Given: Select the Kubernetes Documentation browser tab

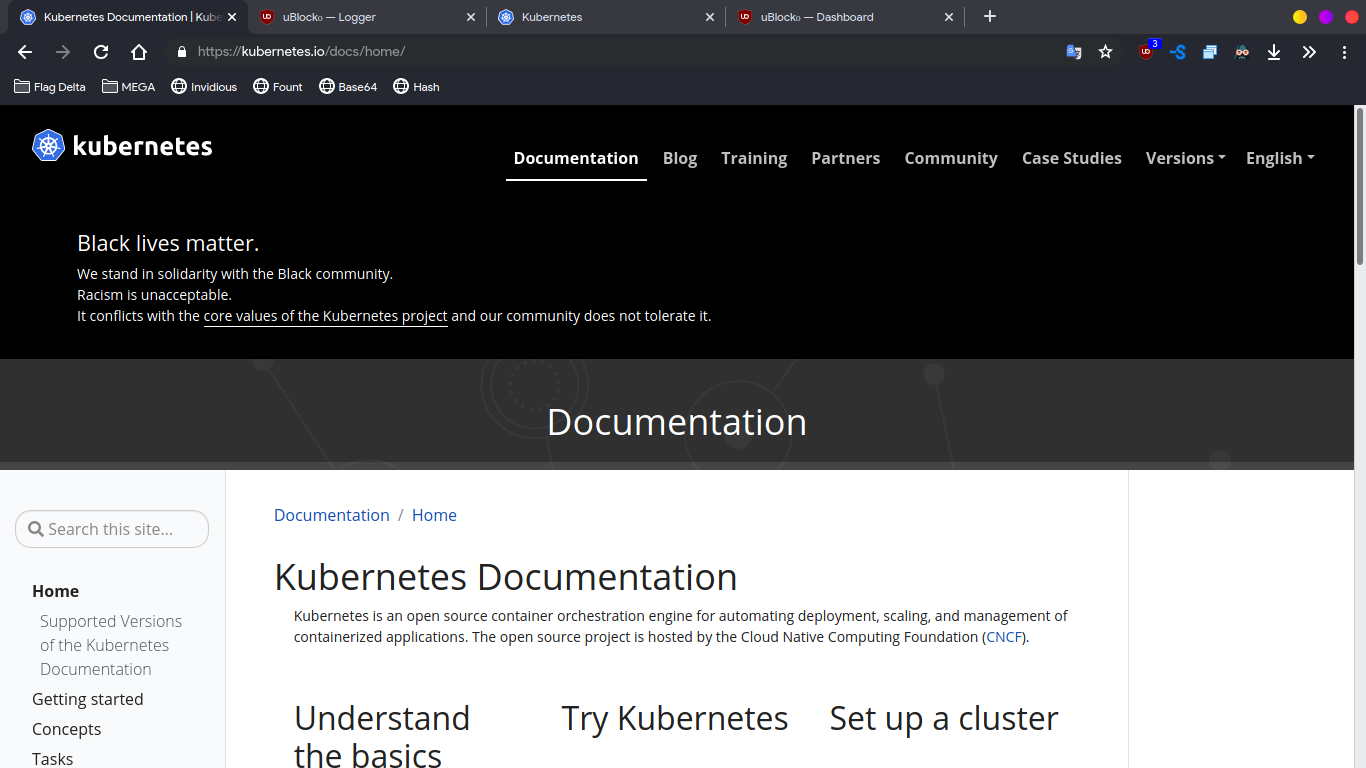Looking at the screenshot, I should (126, 17).
